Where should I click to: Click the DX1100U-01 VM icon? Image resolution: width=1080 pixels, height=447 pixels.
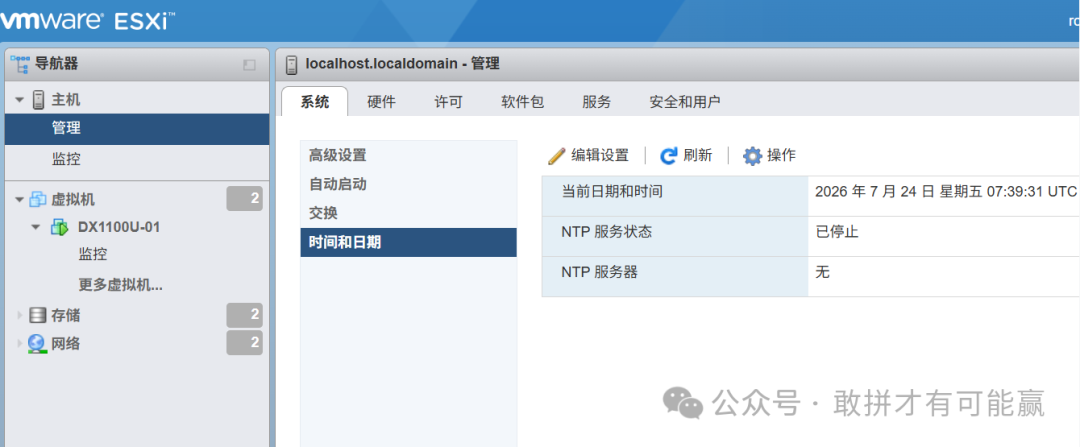(59, 227)
